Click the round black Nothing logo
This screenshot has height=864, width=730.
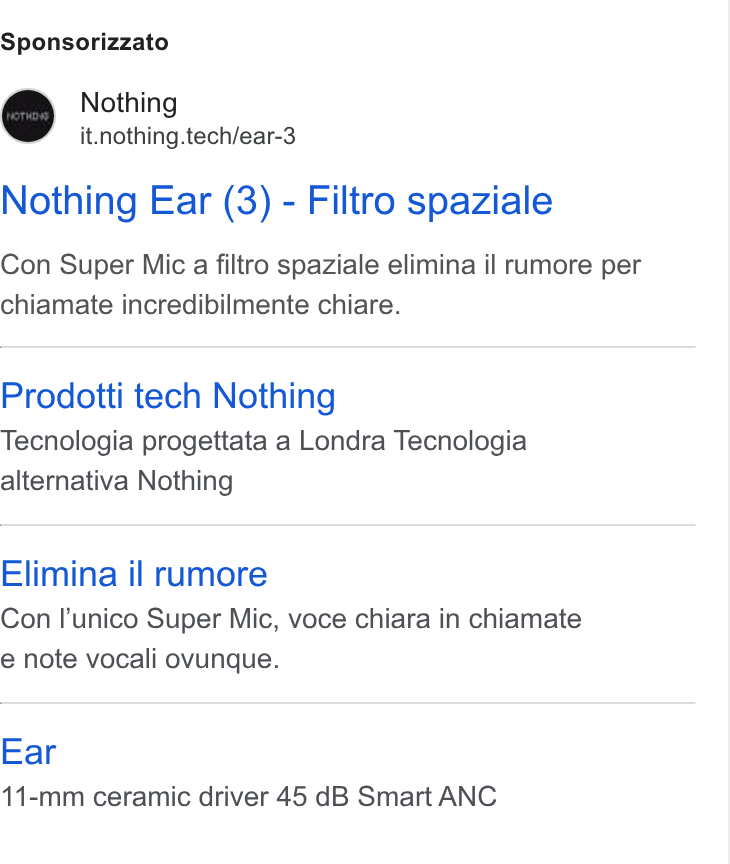click(x=28, y=116)
